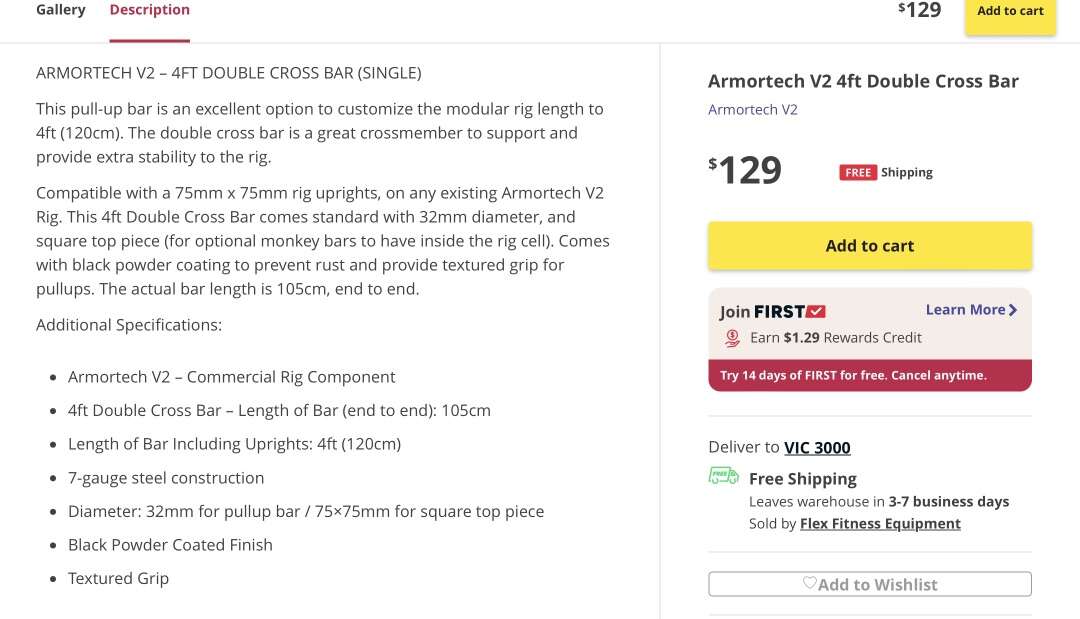Switch to the Gallery tab
The image size is (1080, 619).
coord(61,10)
